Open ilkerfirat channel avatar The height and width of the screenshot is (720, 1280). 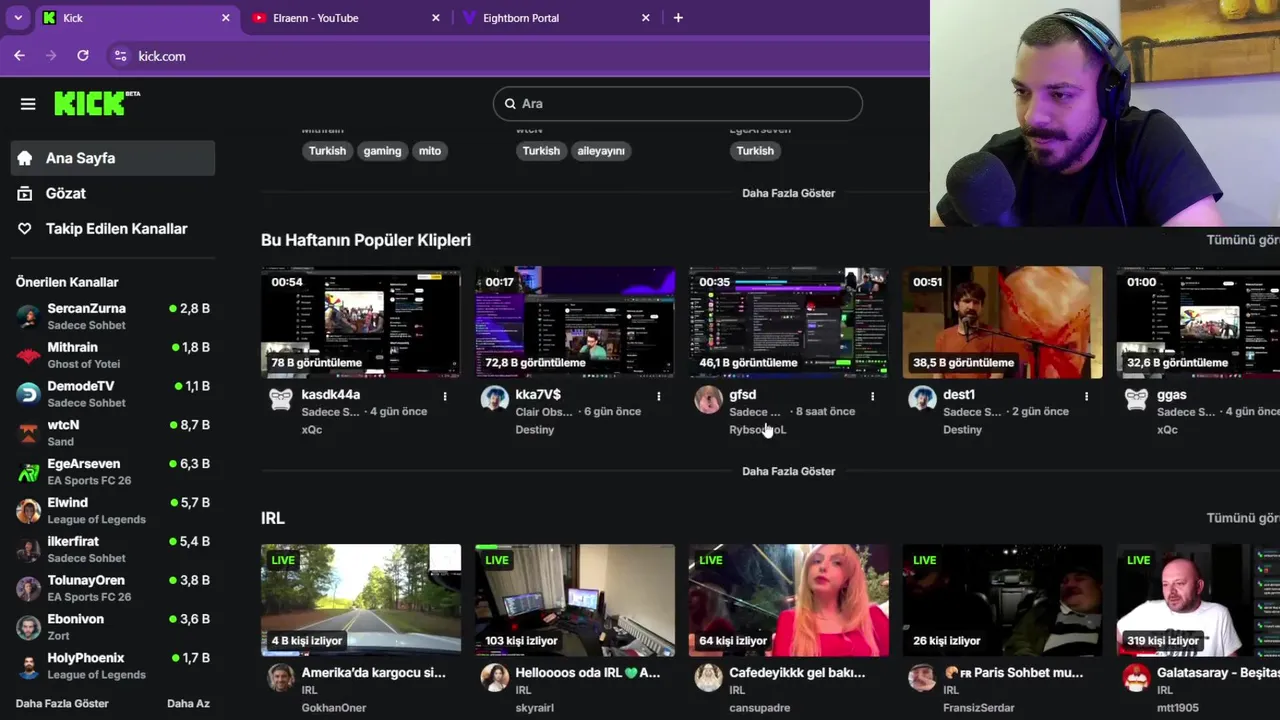tap(29, 549)
